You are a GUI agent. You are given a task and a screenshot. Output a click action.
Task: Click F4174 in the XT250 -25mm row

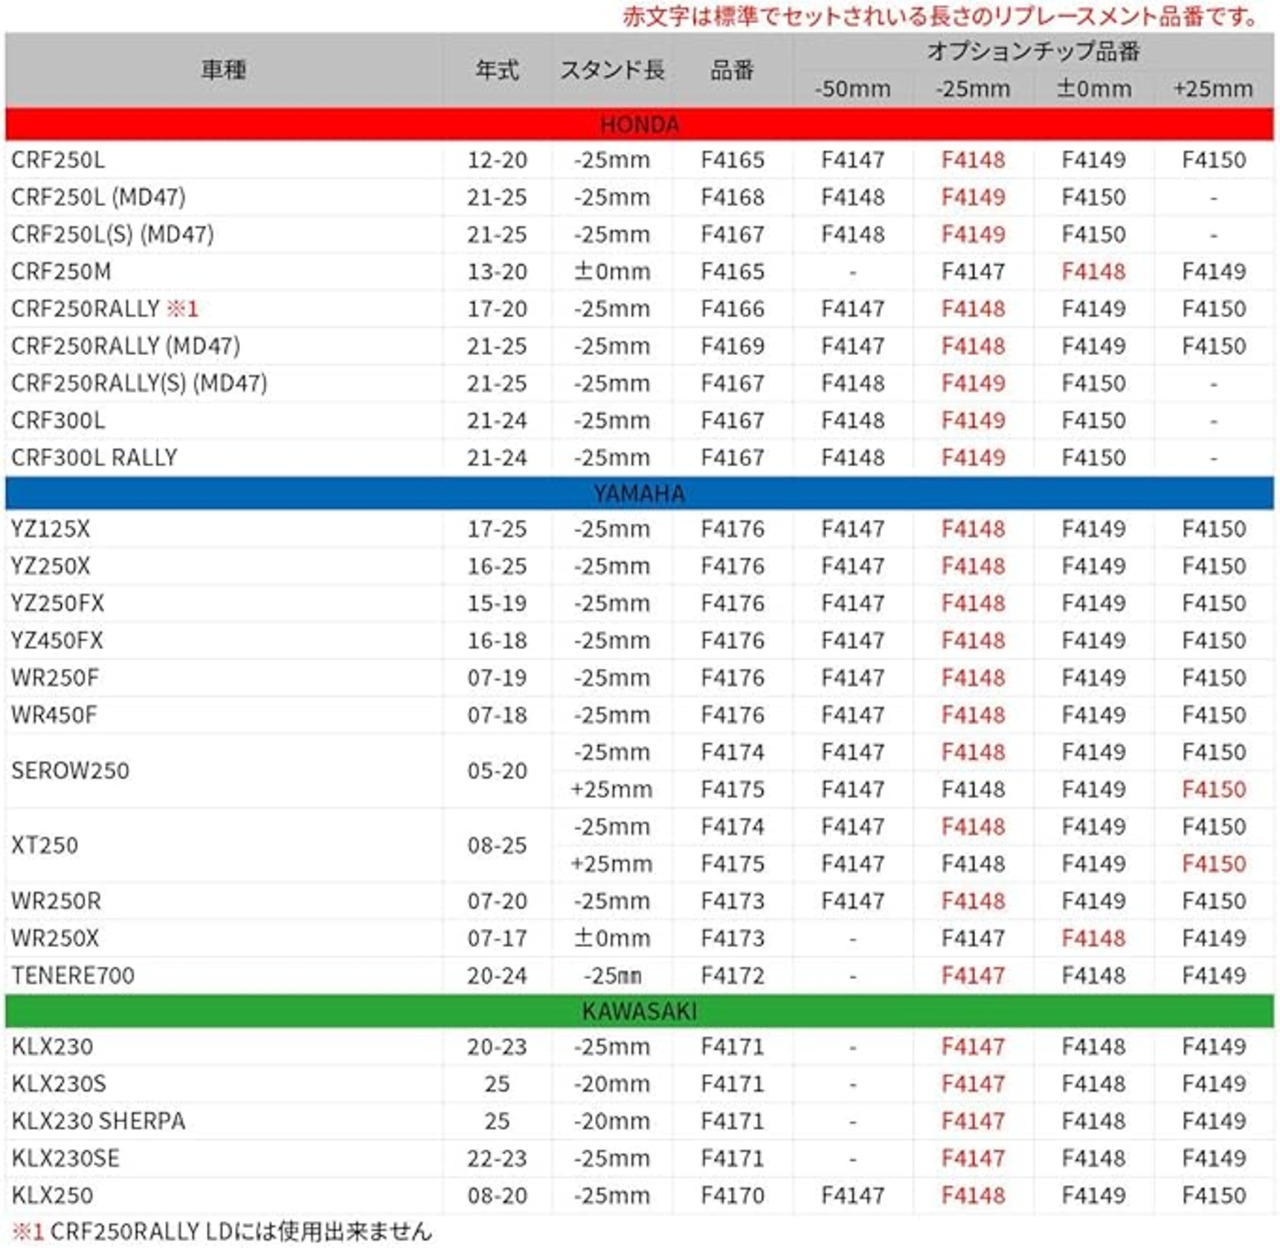click(732, 827)
